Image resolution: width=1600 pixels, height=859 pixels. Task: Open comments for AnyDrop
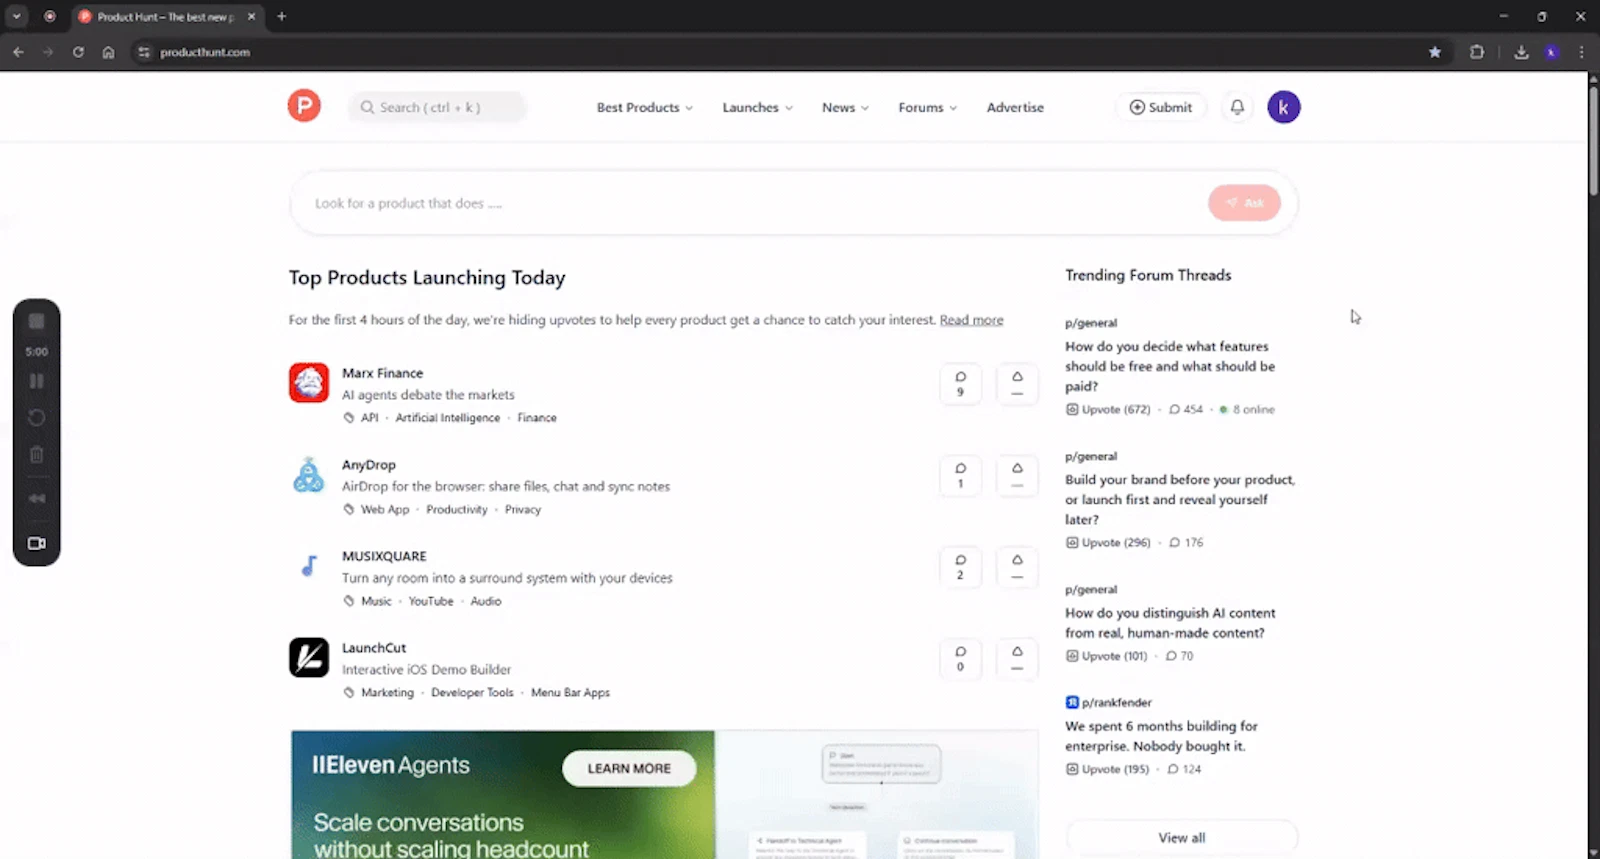coord(960,476)
